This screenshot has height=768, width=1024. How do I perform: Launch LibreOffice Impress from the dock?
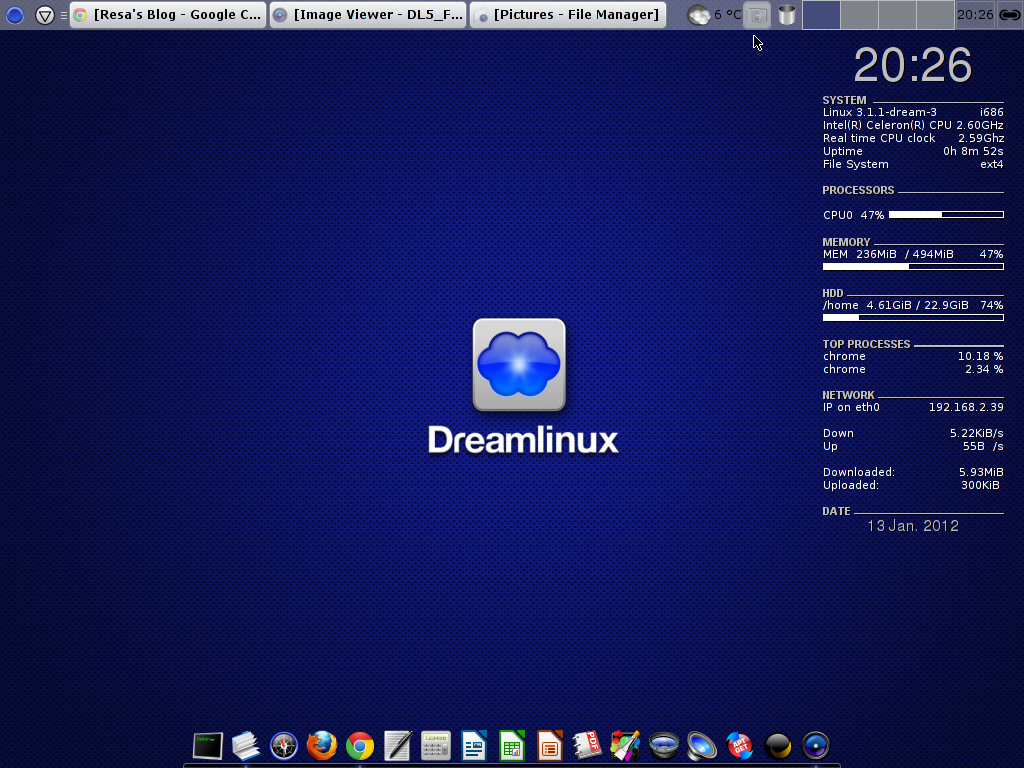[550, 746]
